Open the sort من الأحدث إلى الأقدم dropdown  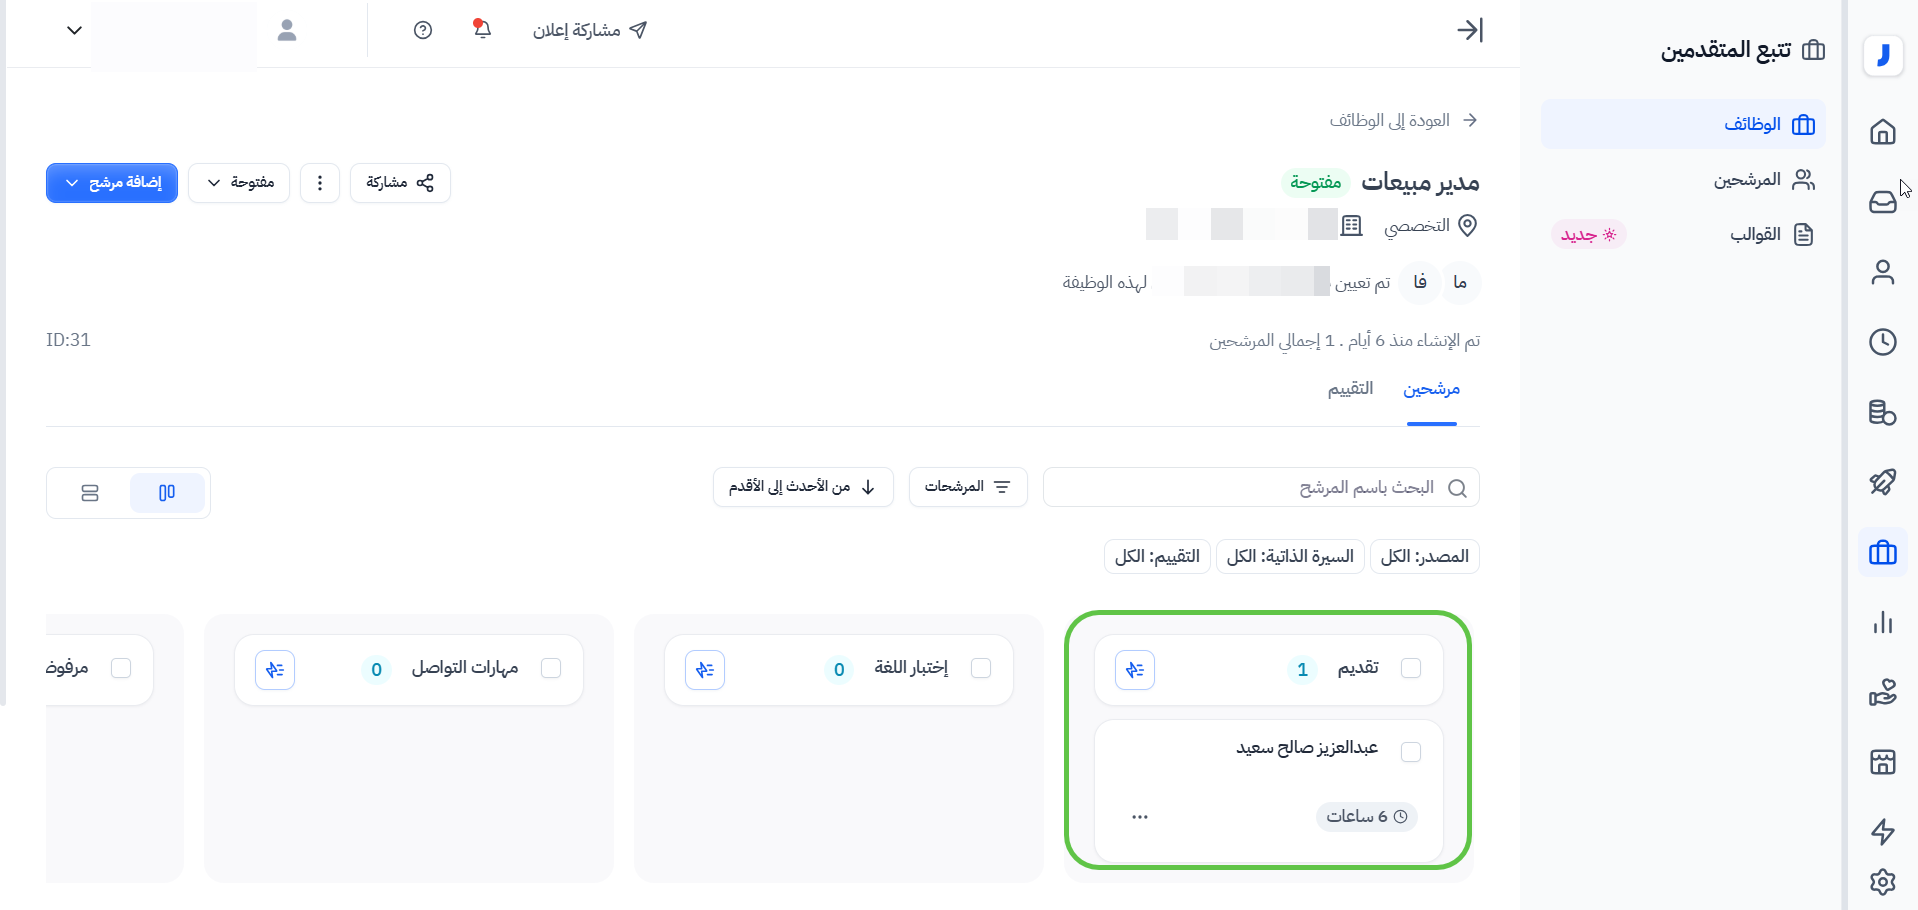coord(803,487)
